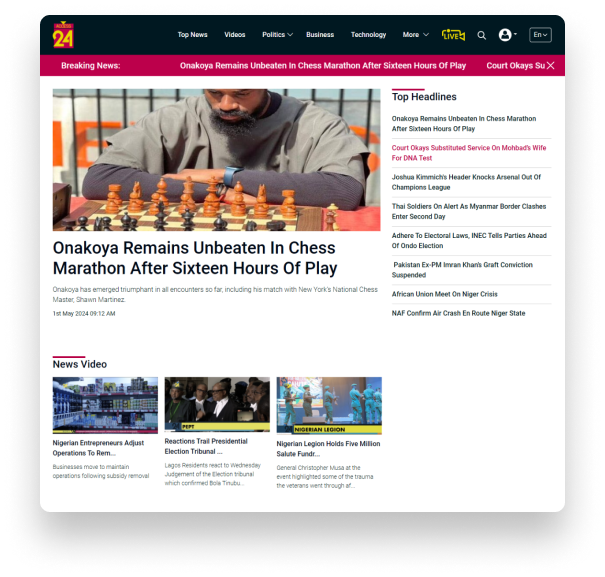Read Court Okays Substituted Service headline

469,153
